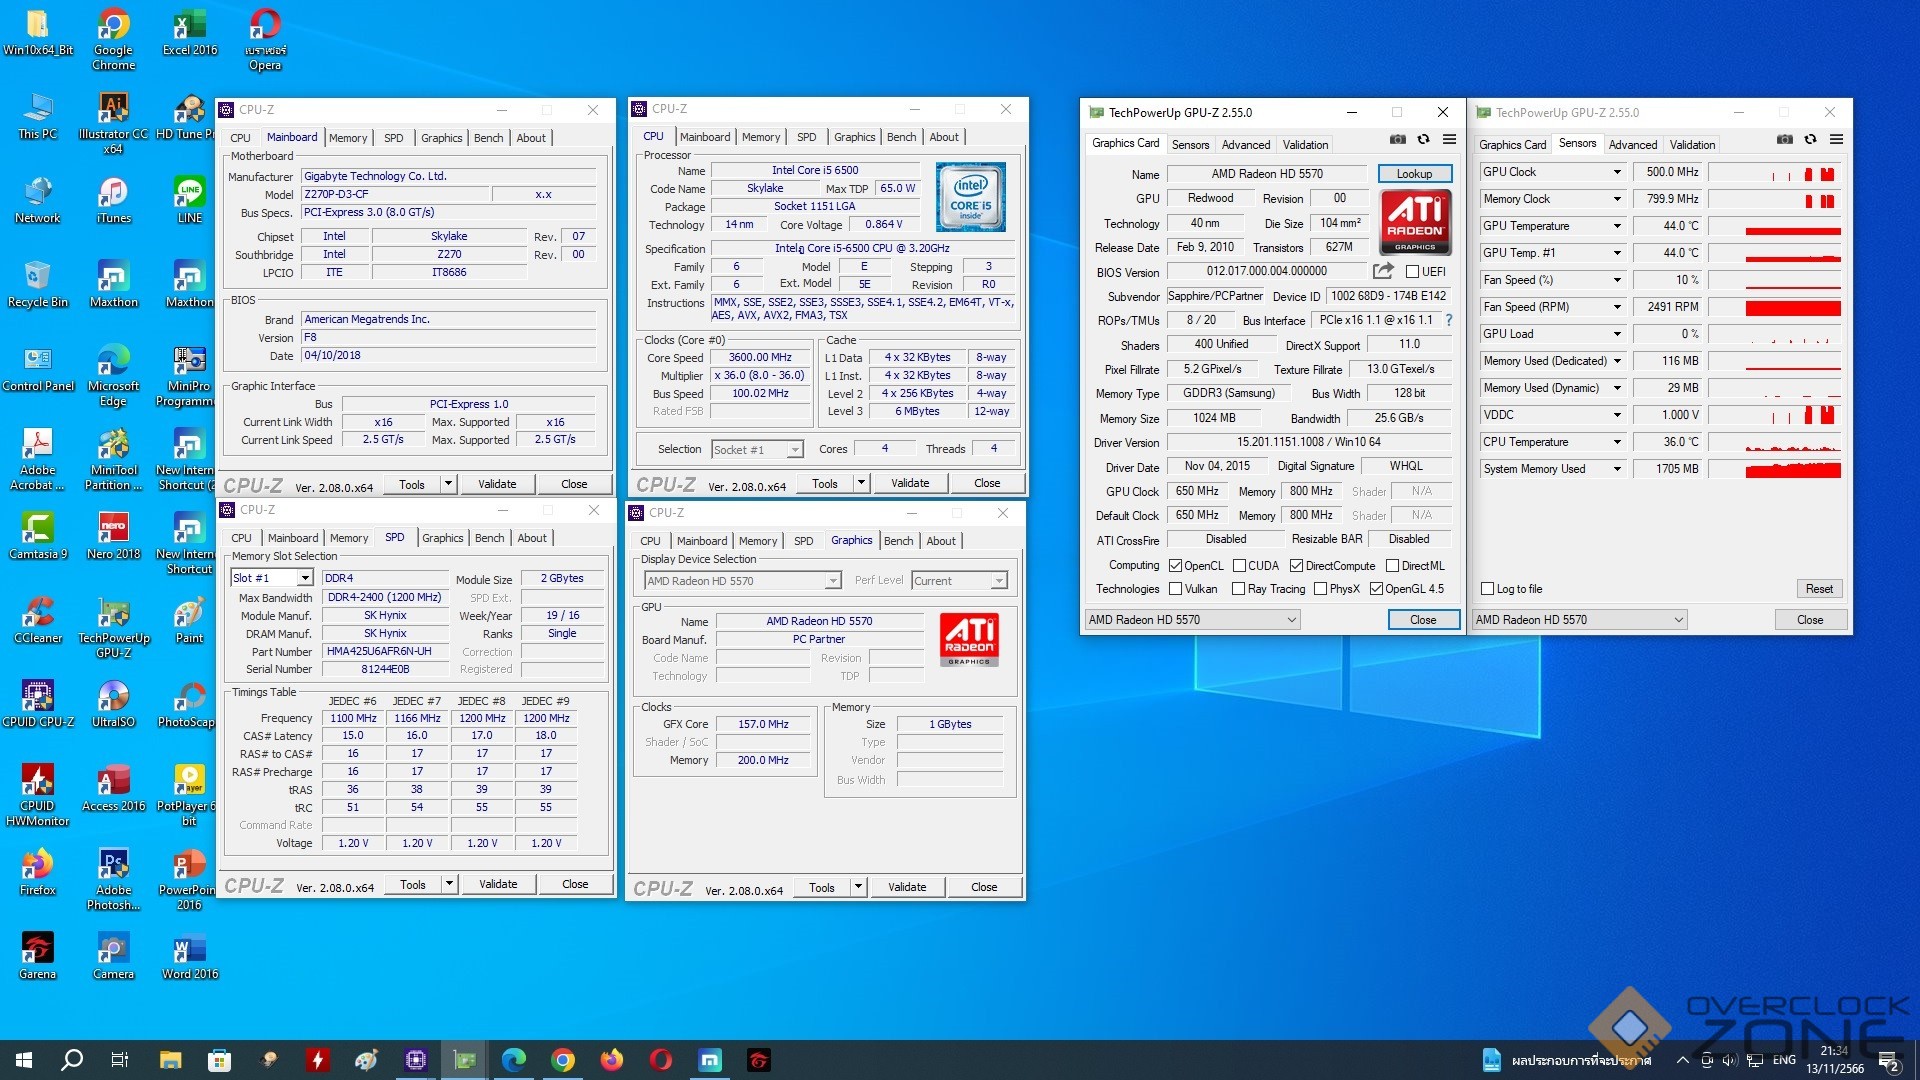The image size is (1920, 1080).
Task: Click the Opera icon in the taskbar
Action: 661,1060
